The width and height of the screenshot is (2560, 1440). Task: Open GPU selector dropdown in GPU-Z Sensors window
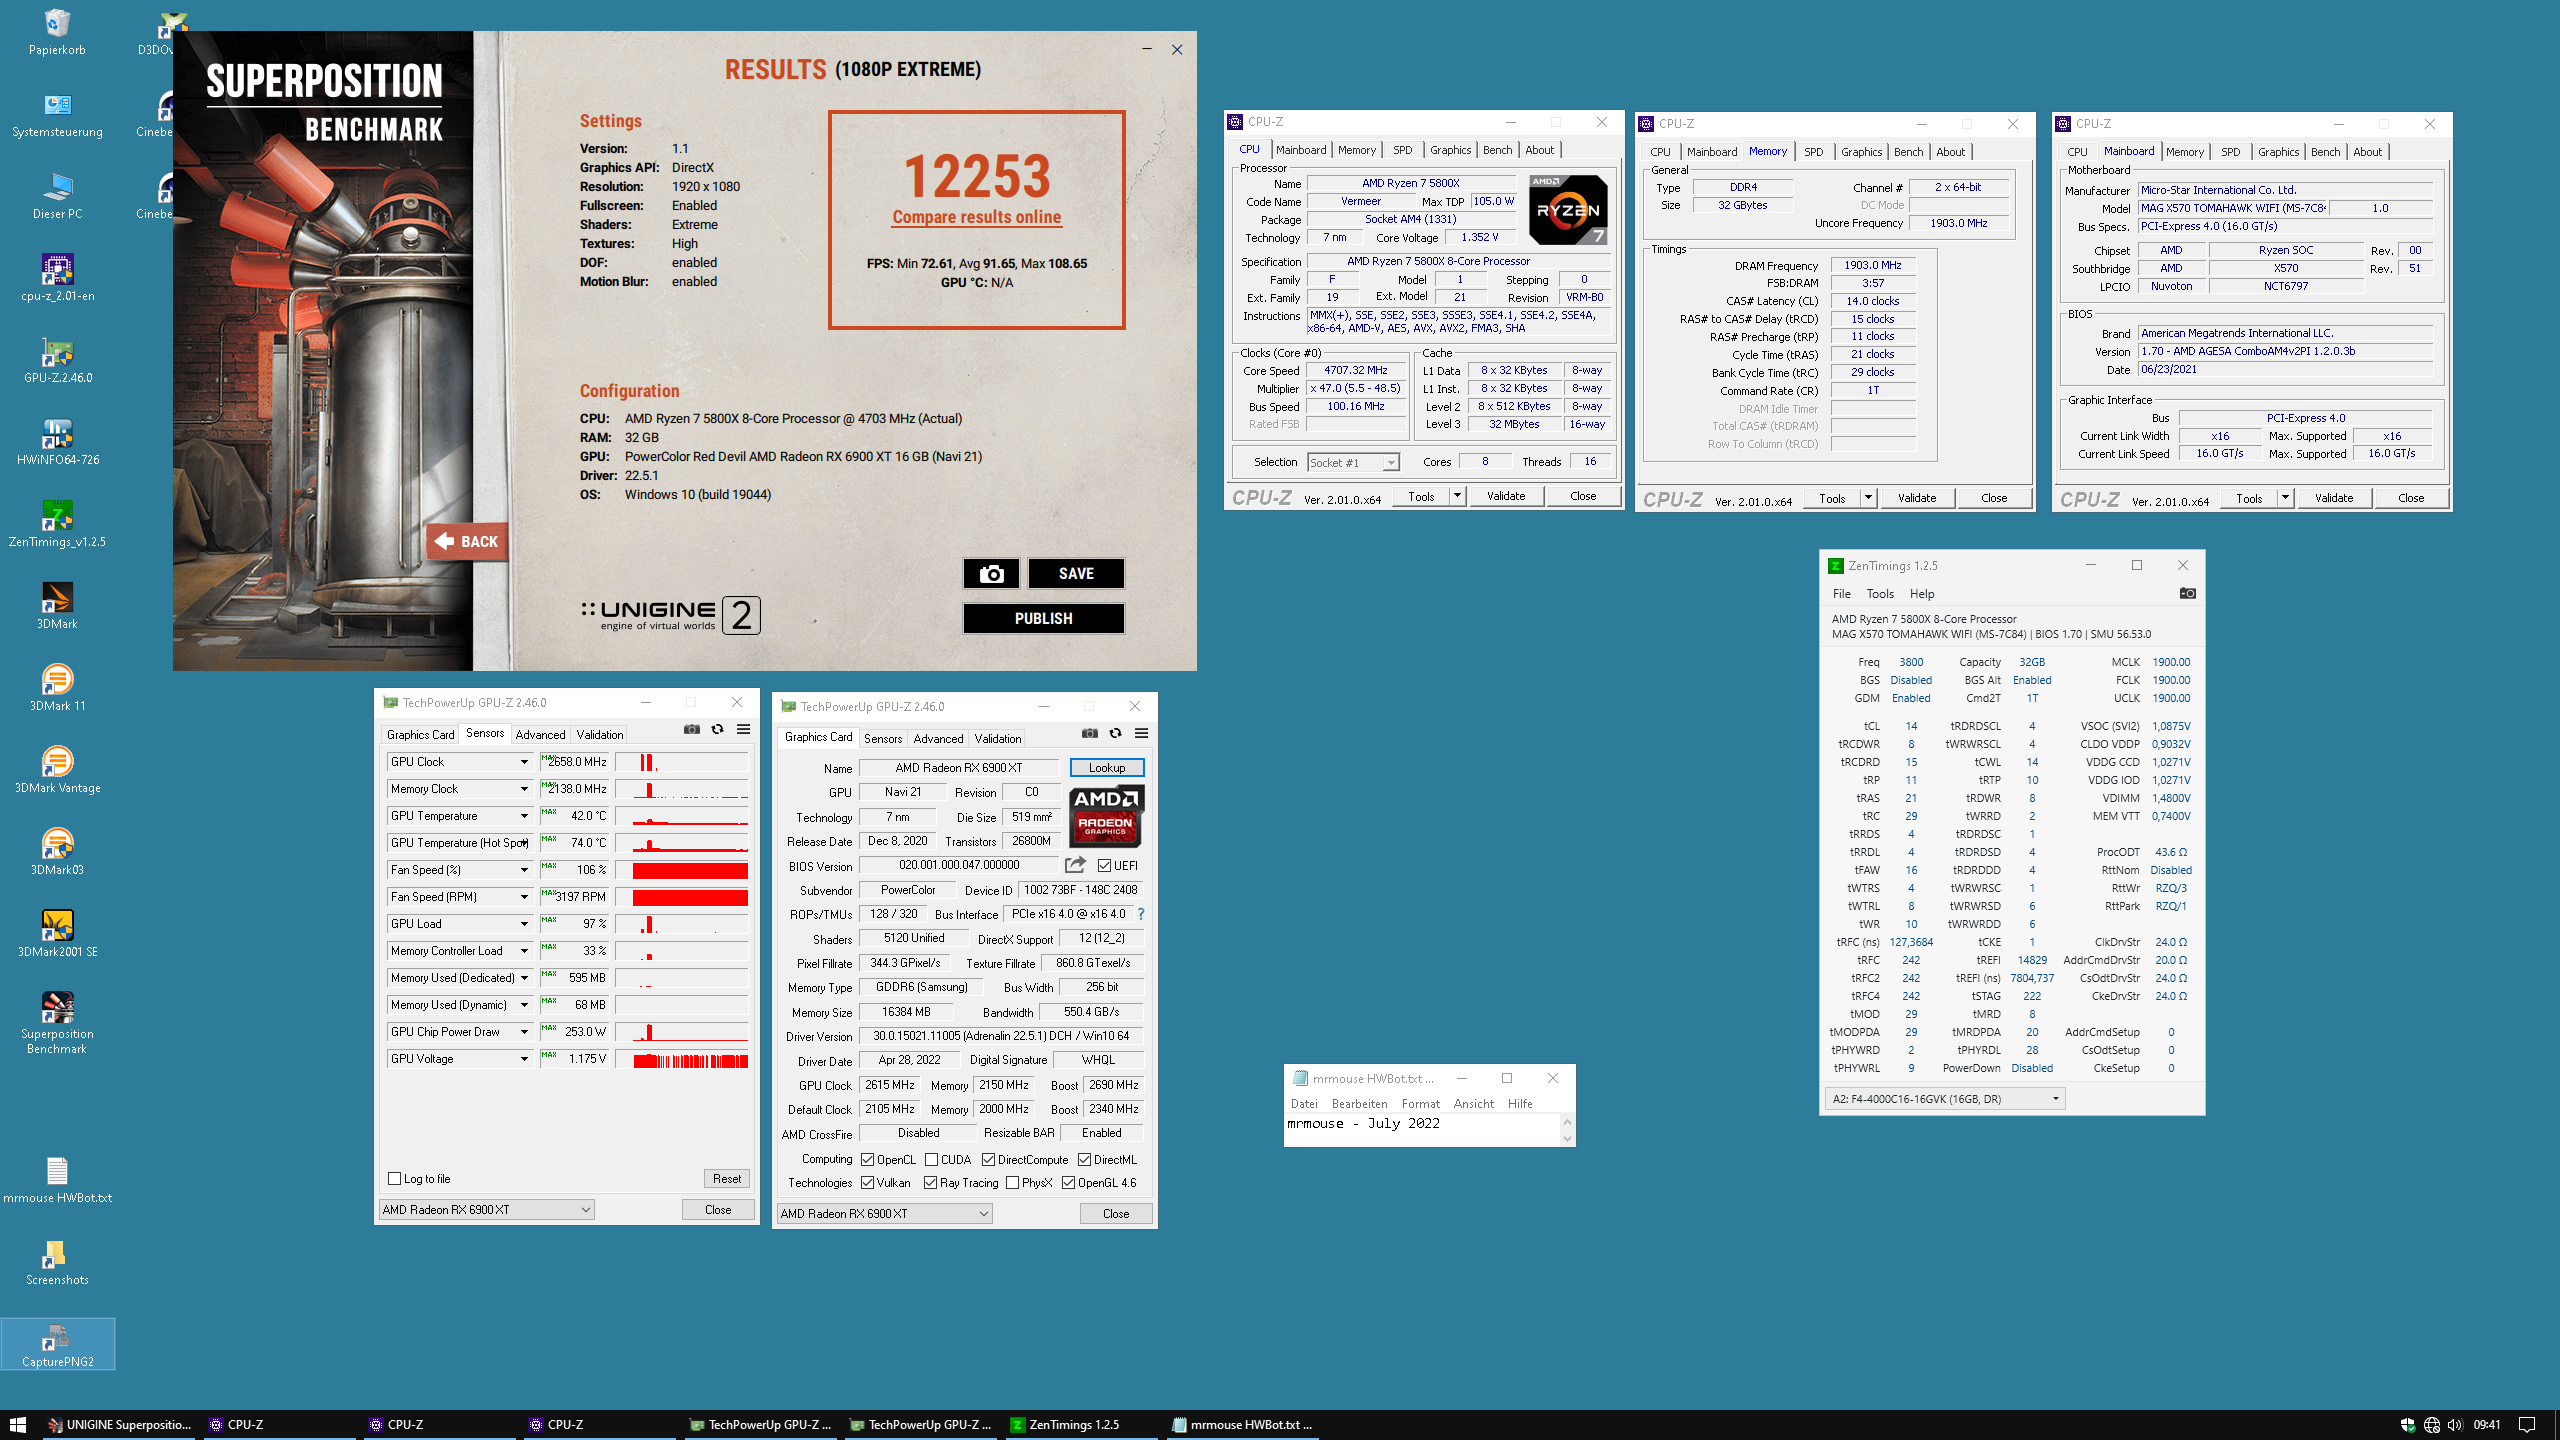pos(486,1209)
